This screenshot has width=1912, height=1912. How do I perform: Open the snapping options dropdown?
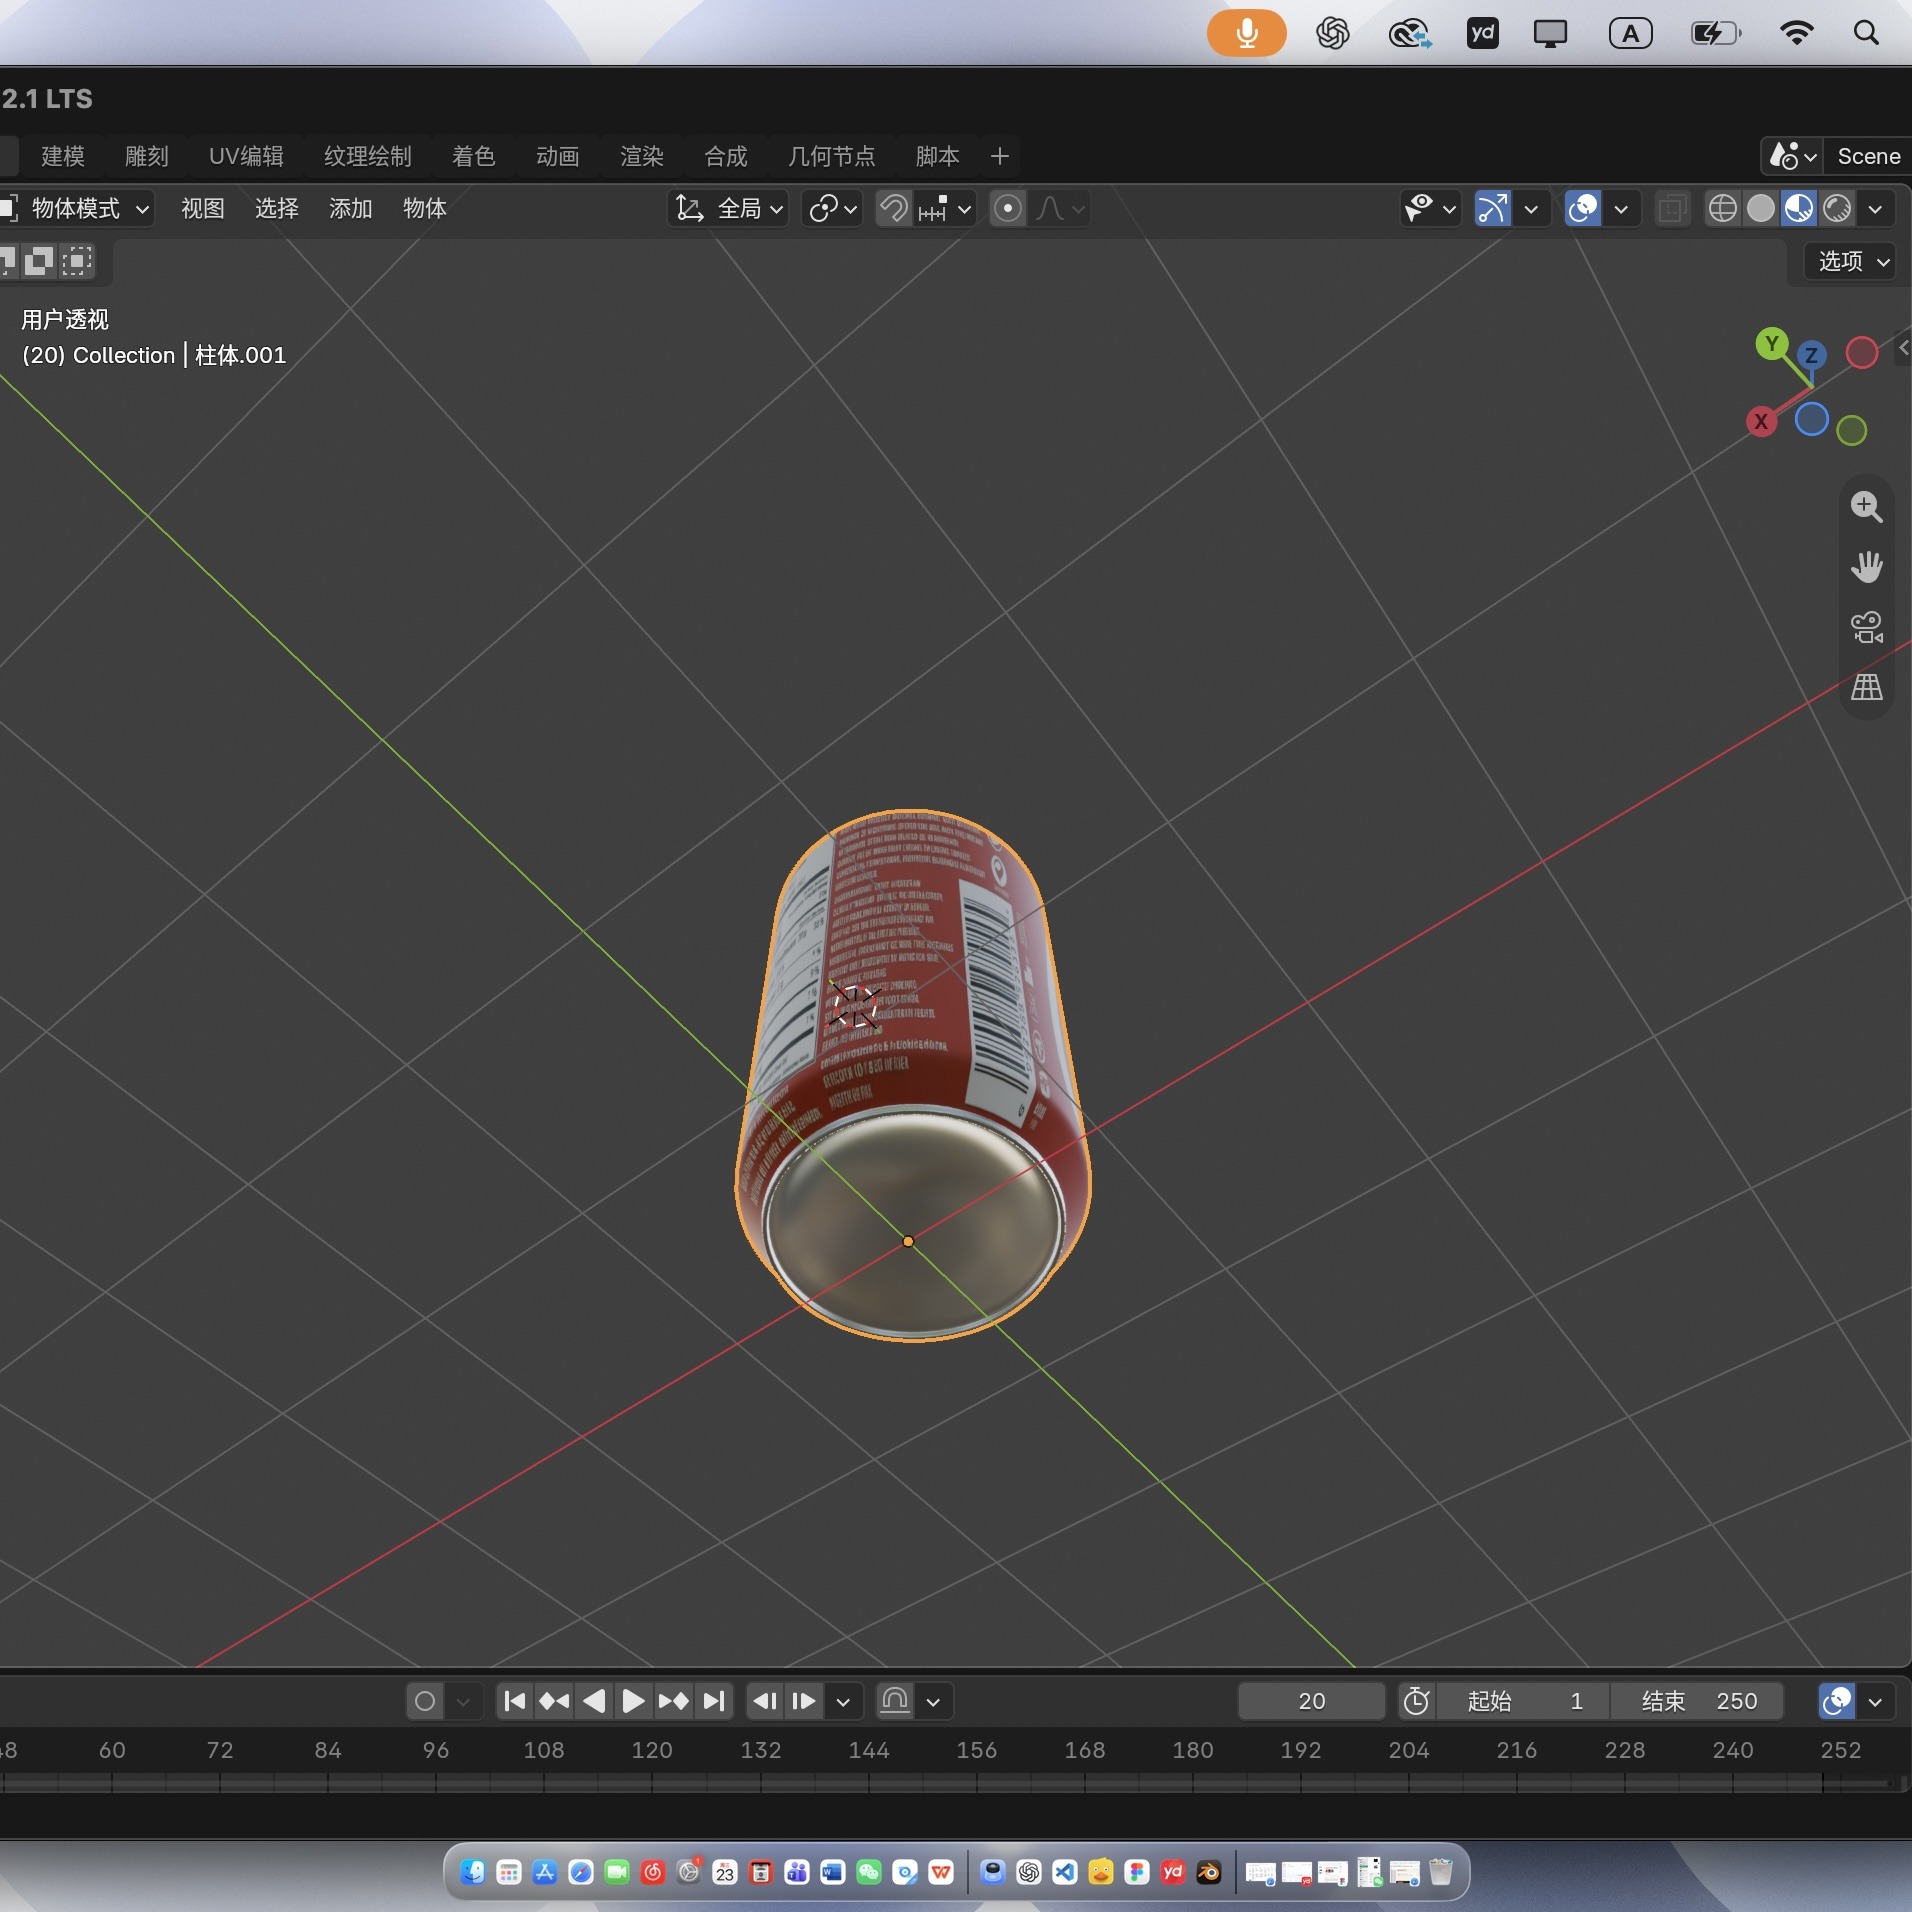[946, 208]
